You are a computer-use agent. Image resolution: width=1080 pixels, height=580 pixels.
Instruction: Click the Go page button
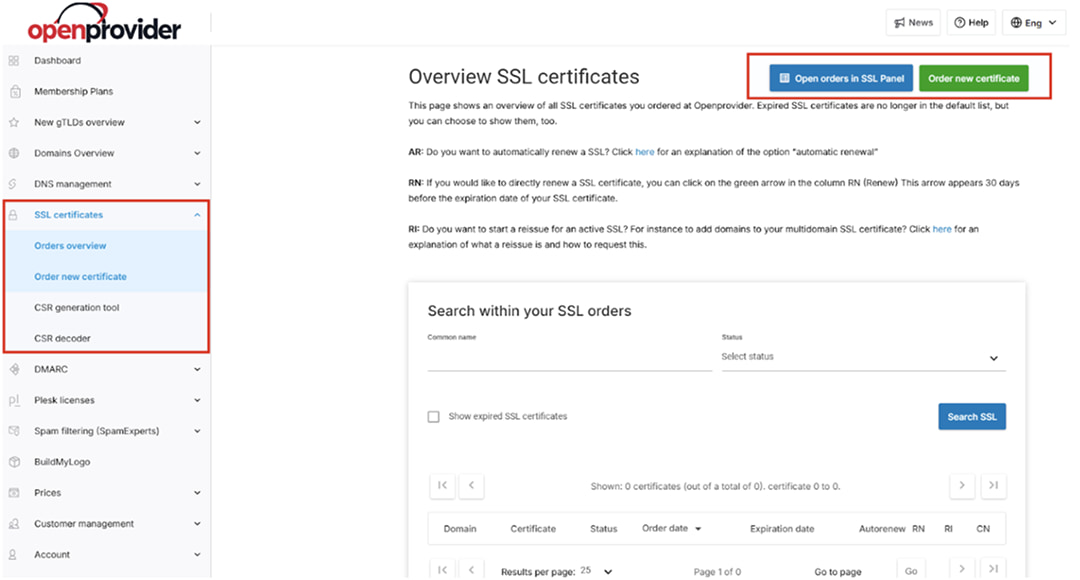(x=911, y=571)
